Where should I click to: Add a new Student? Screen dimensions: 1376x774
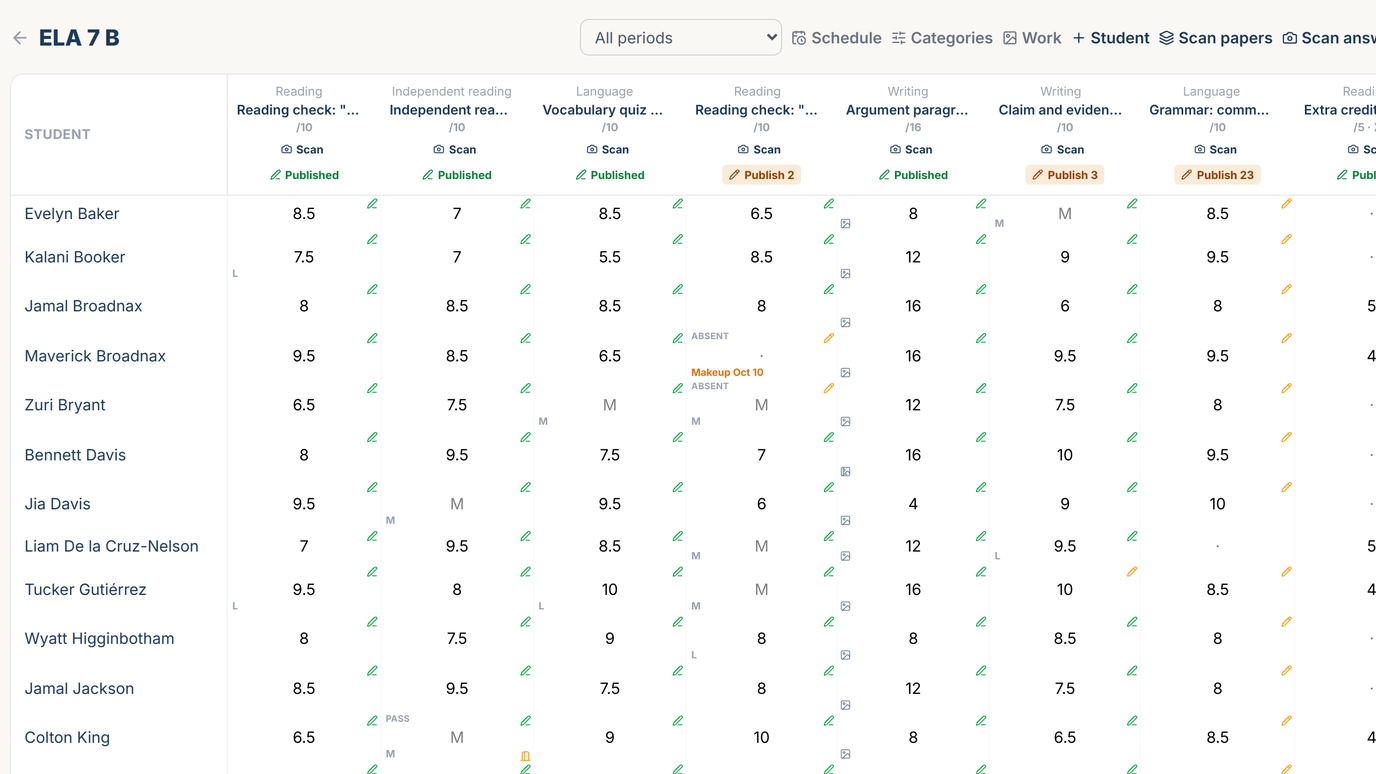pos(1111,38)
